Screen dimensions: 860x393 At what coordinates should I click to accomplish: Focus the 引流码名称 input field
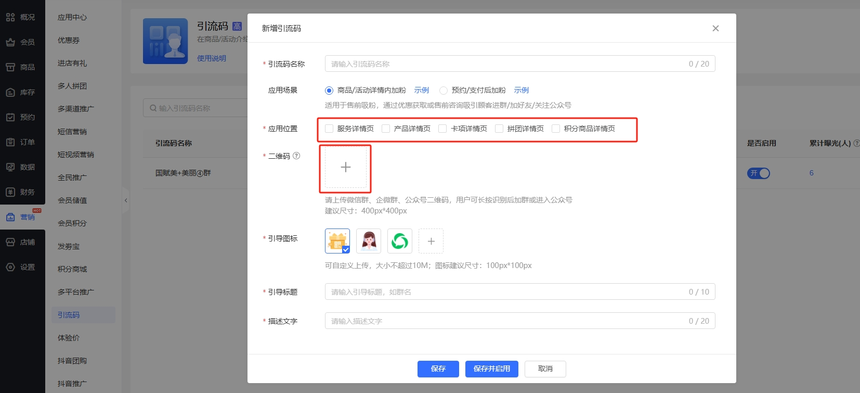point(520,64)
